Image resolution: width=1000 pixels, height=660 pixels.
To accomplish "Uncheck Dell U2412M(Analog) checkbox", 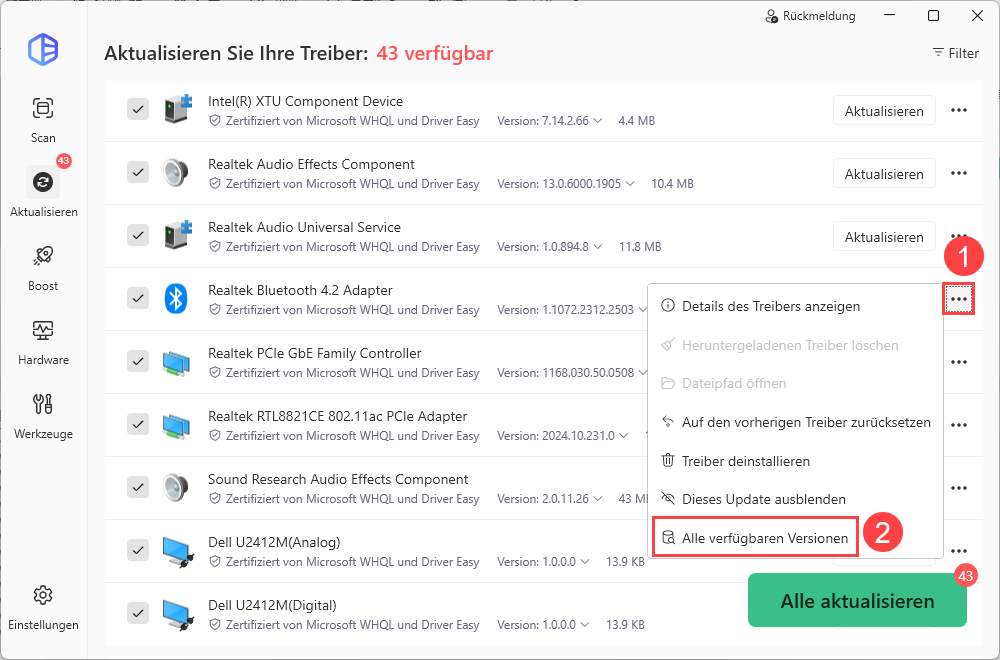I will (138, 551).
